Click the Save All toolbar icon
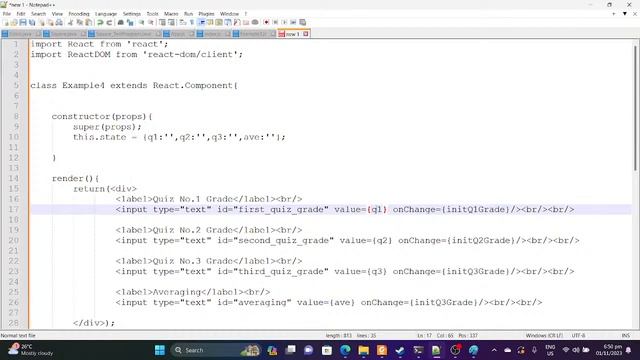The image size is (640, 360). pos(32,22)
